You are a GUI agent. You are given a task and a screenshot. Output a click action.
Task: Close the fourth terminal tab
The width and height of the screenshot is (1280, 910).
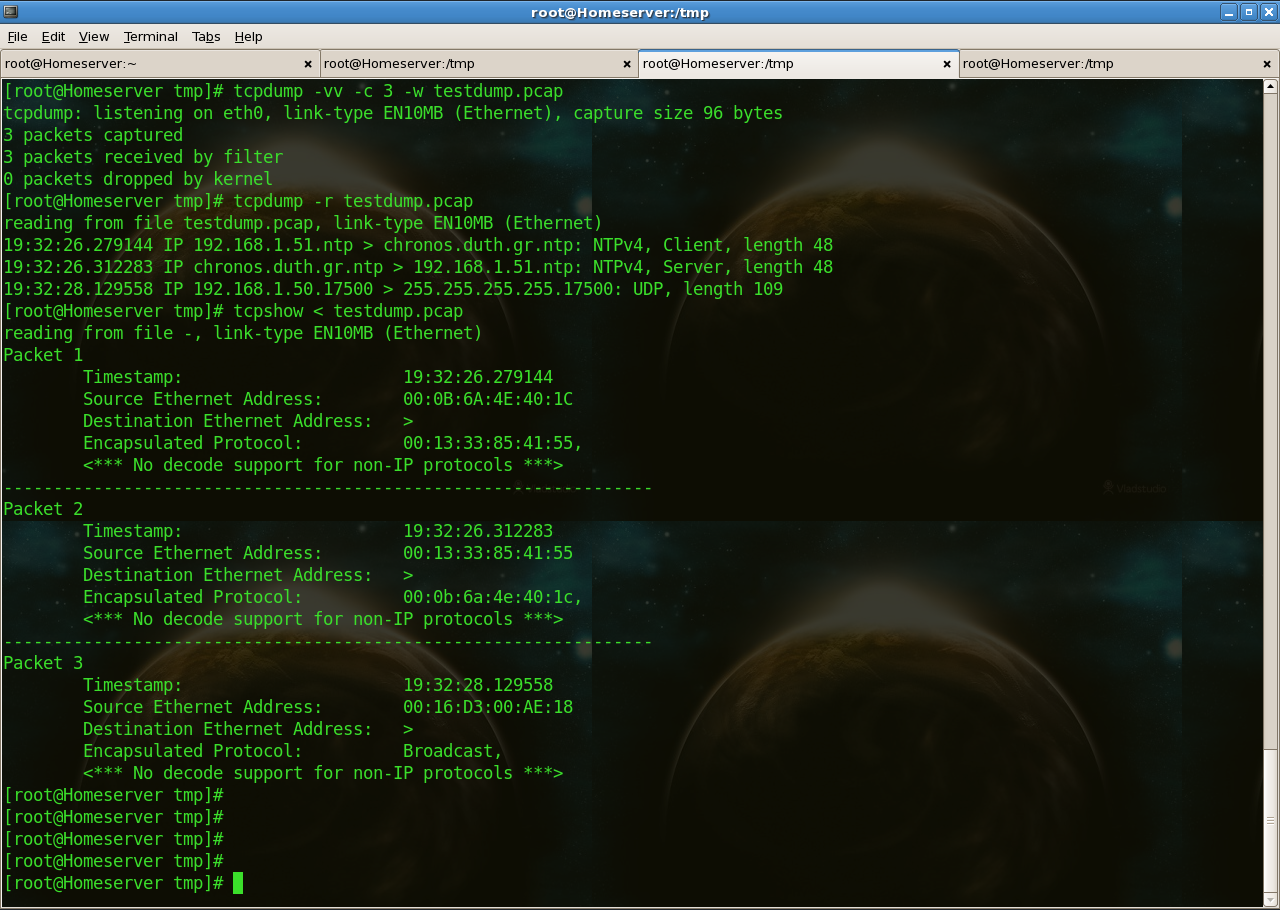[1267, 64]
